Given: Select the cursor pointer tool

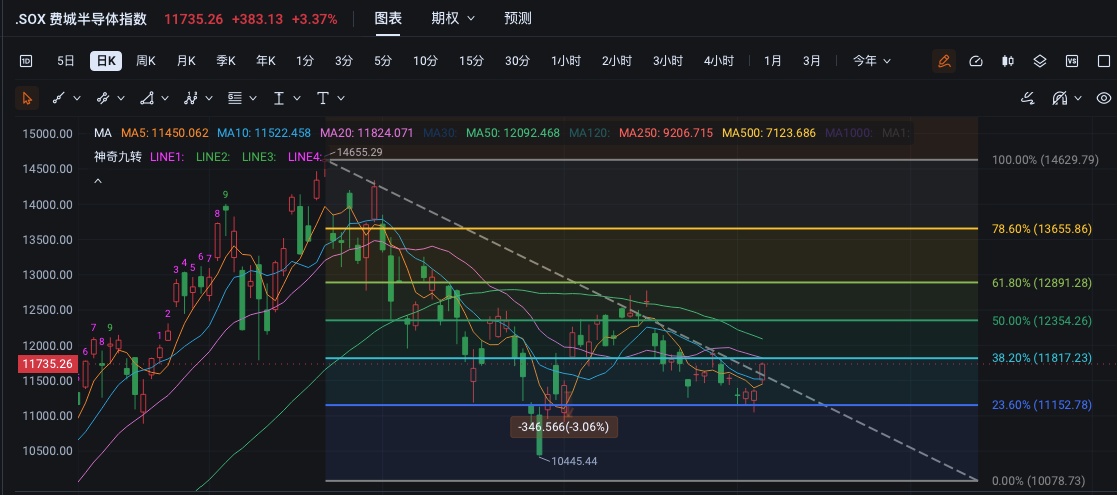Looking at the screenshot, I should click(27, 98).
